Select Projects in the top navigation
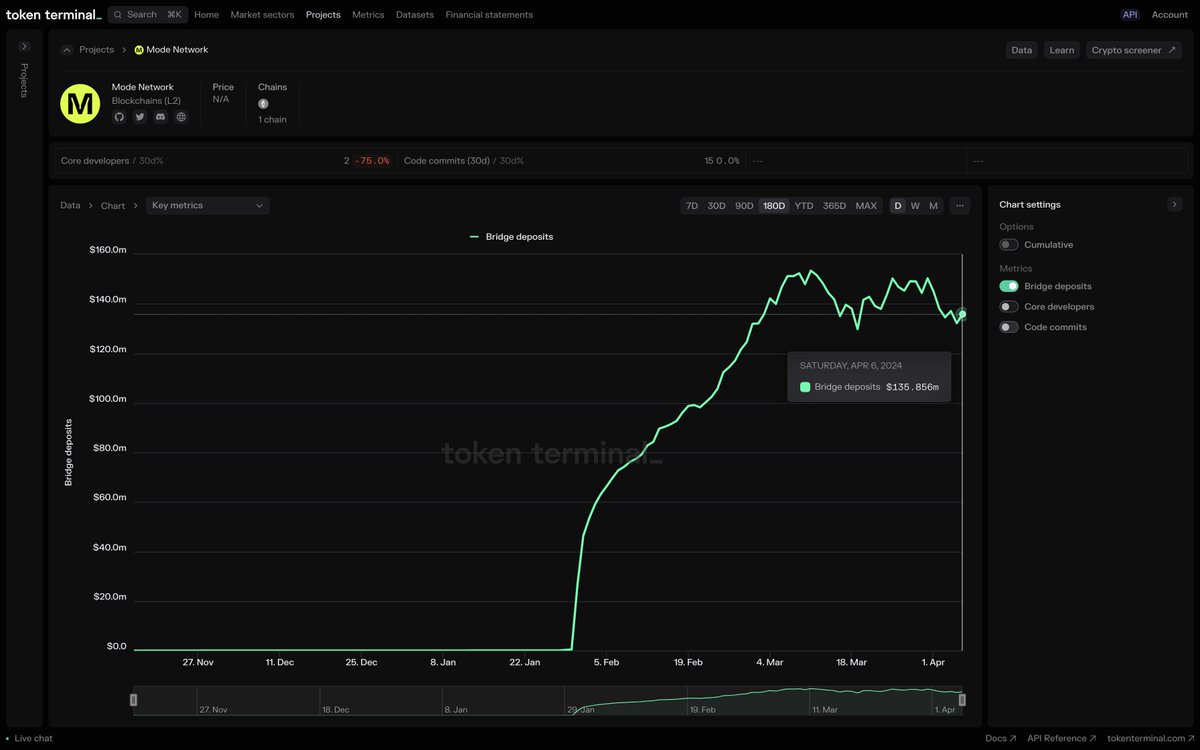The height and width of the screenshot is (750, 1200). click(x=322, y=14)
